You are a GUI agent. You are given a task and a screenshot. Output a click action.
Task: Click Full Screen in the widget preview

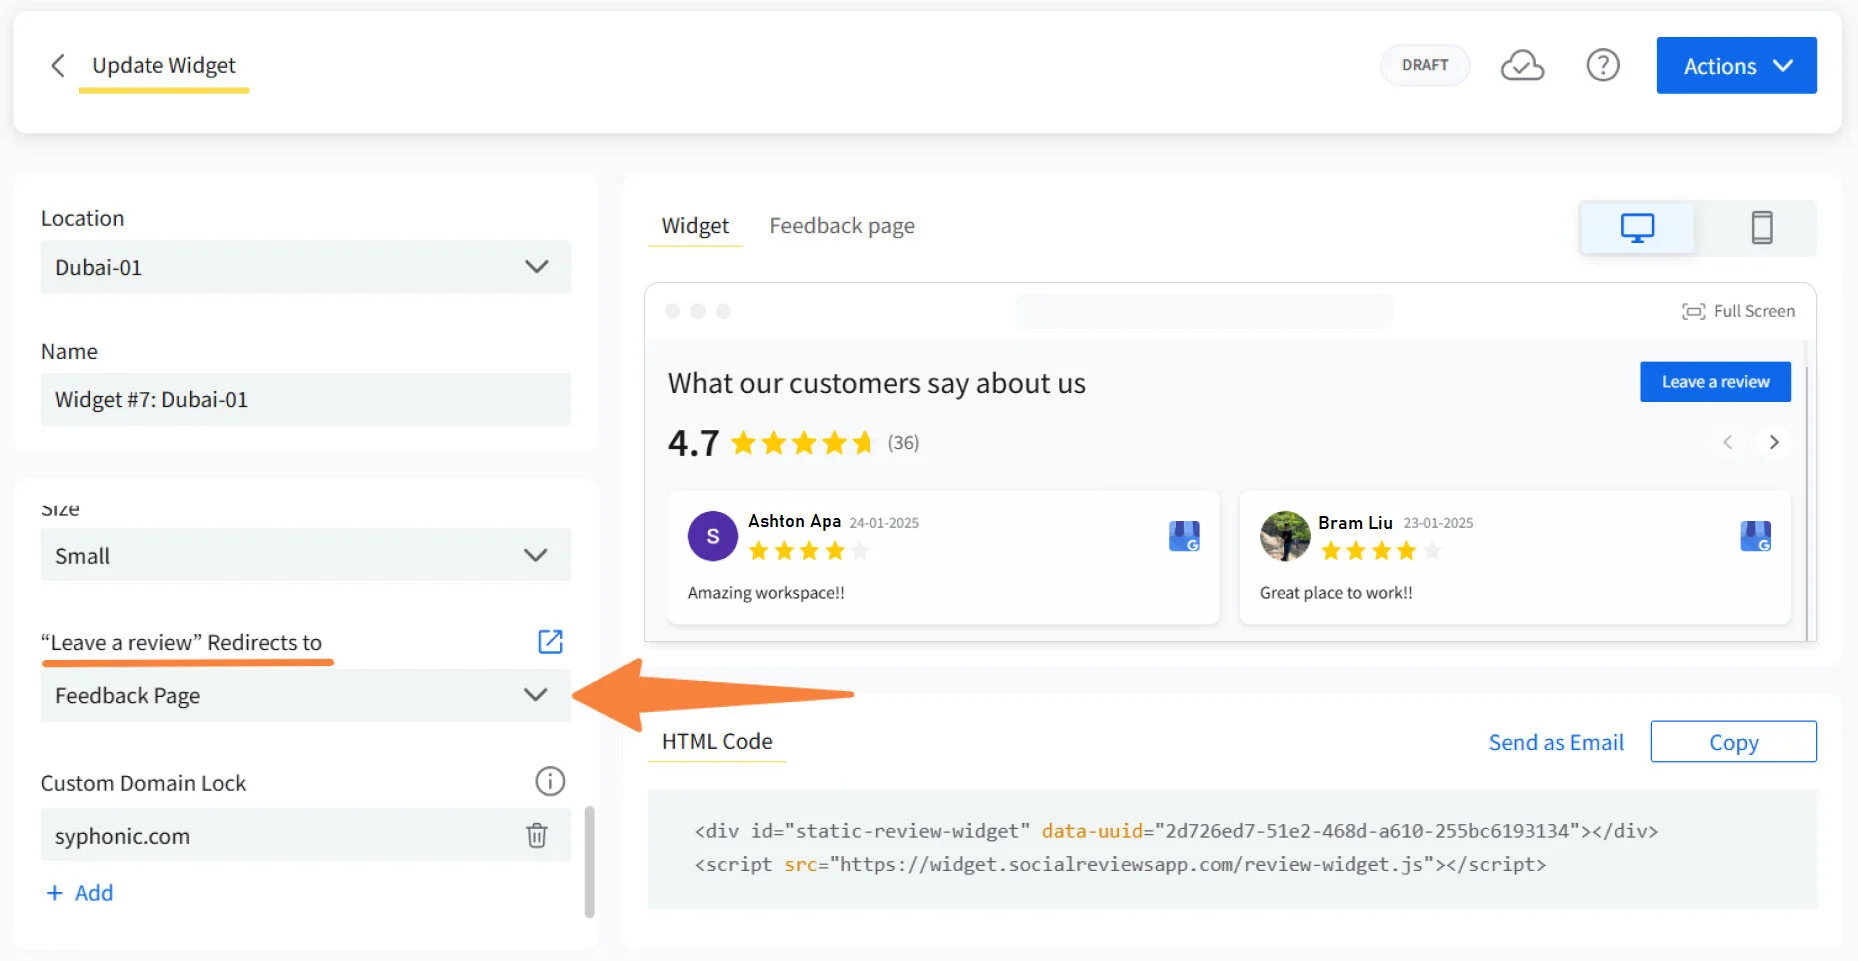(x=1738, y=311)
